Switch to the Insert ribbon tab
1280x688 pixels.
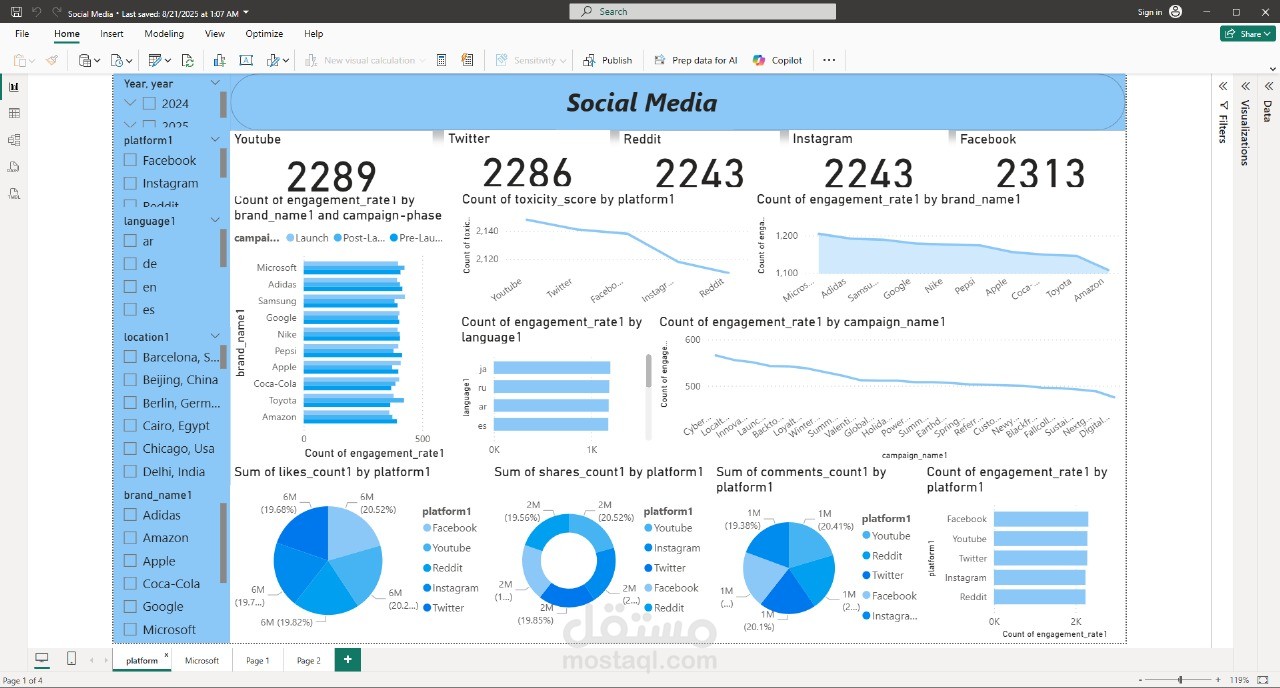pos(112,34)
